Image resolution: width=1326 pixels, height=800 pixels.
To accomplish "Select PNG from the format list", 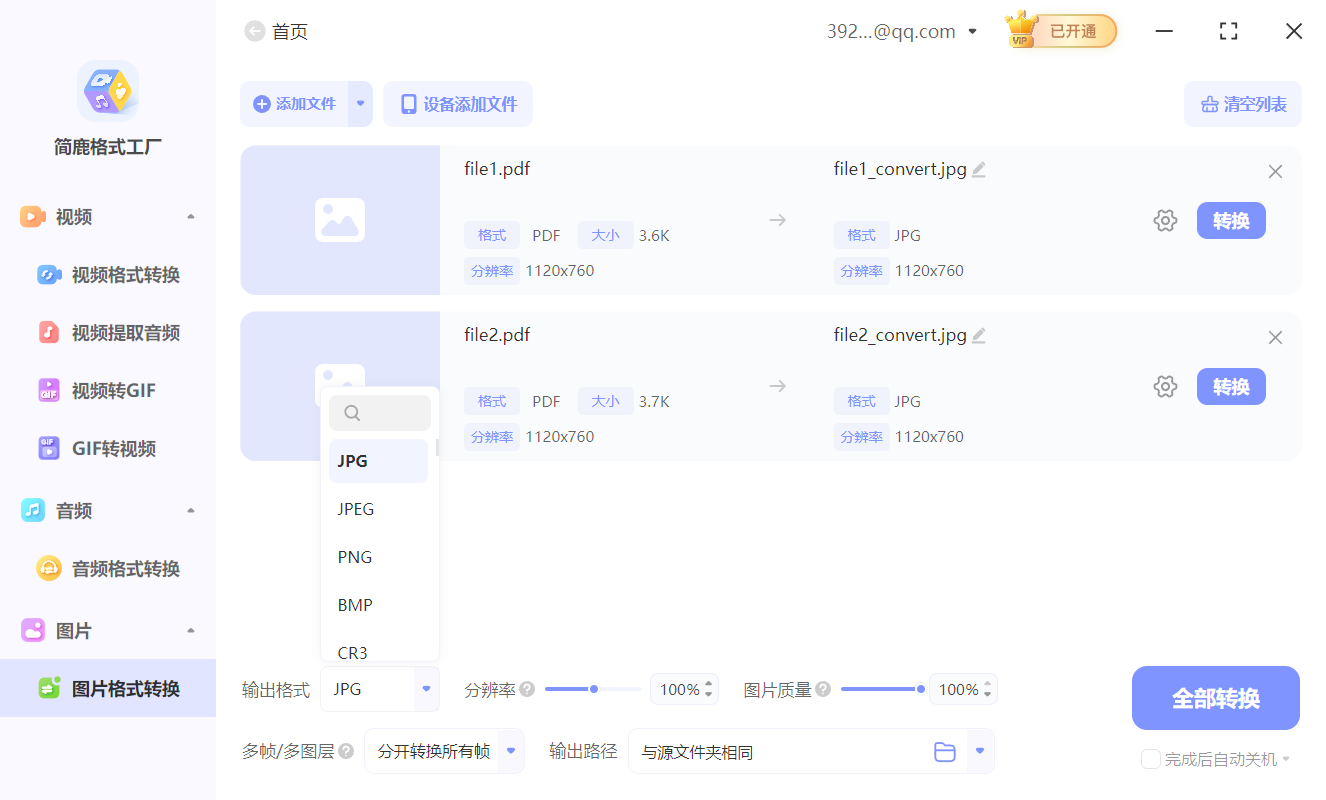I will point(353,556).
